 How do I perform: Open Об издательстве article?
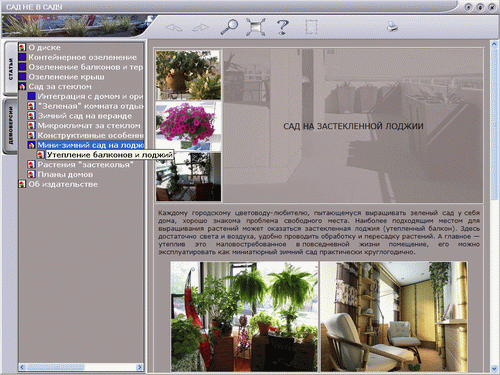pos(63,184)
